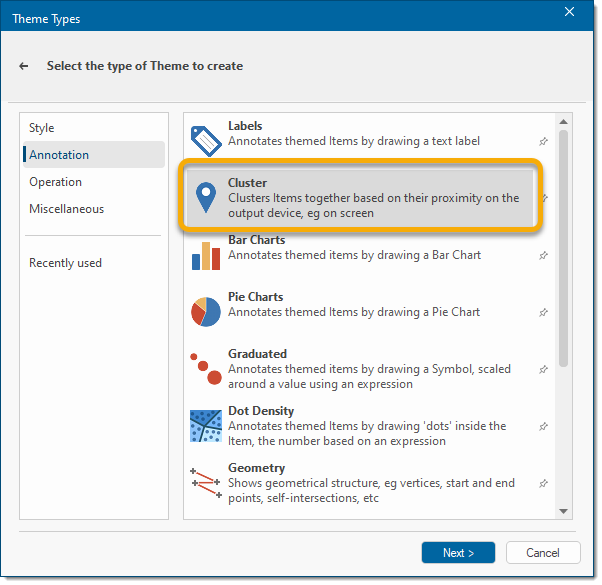This screenshot has height=585, width=602.
Task: Go back using the left arrow
Action: 24,66
